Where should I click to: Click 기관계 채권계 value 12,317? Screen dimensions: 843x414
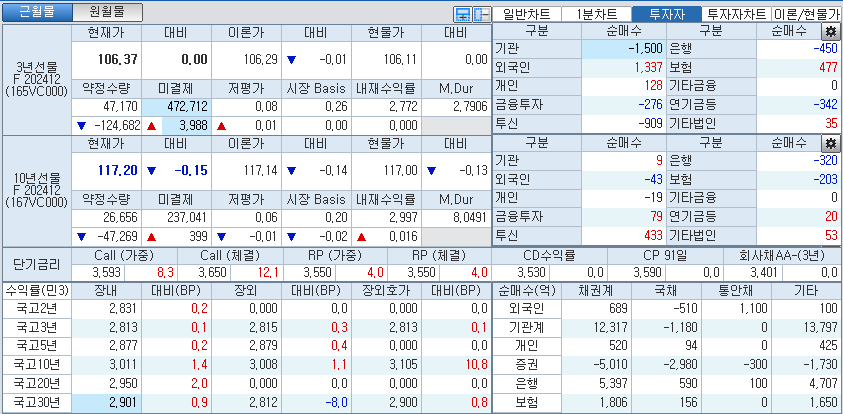(611, 327)
